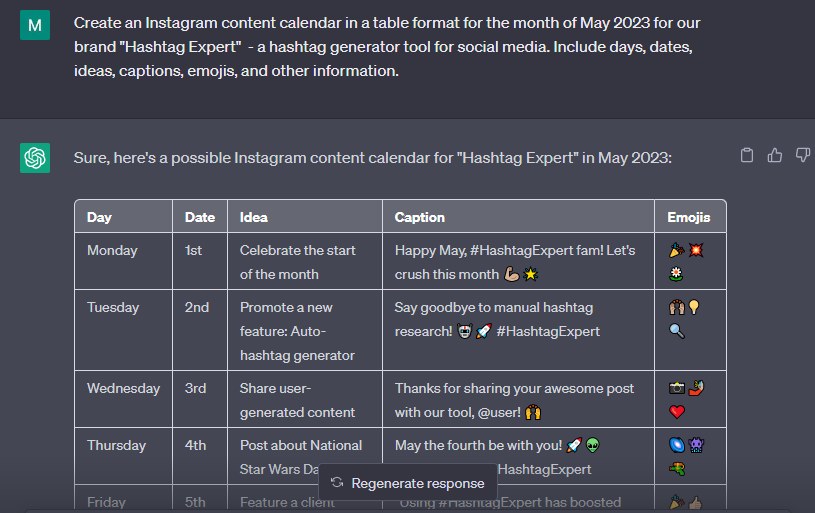The image size is (815, 513).
Task: Click the "Celebrate the start of the month" idea
Action: 298,262
